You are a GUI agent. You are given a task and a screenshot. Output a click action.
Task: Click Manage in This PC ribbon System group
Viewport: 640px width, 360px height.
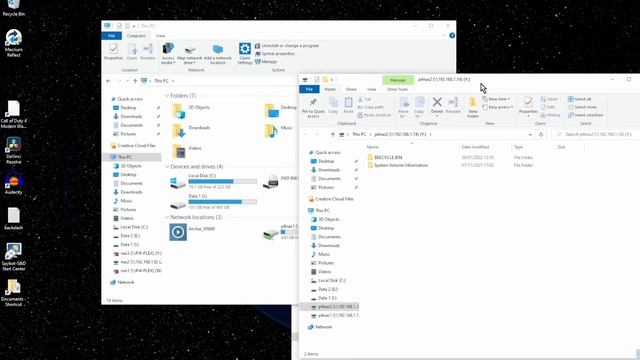point(266,62)
